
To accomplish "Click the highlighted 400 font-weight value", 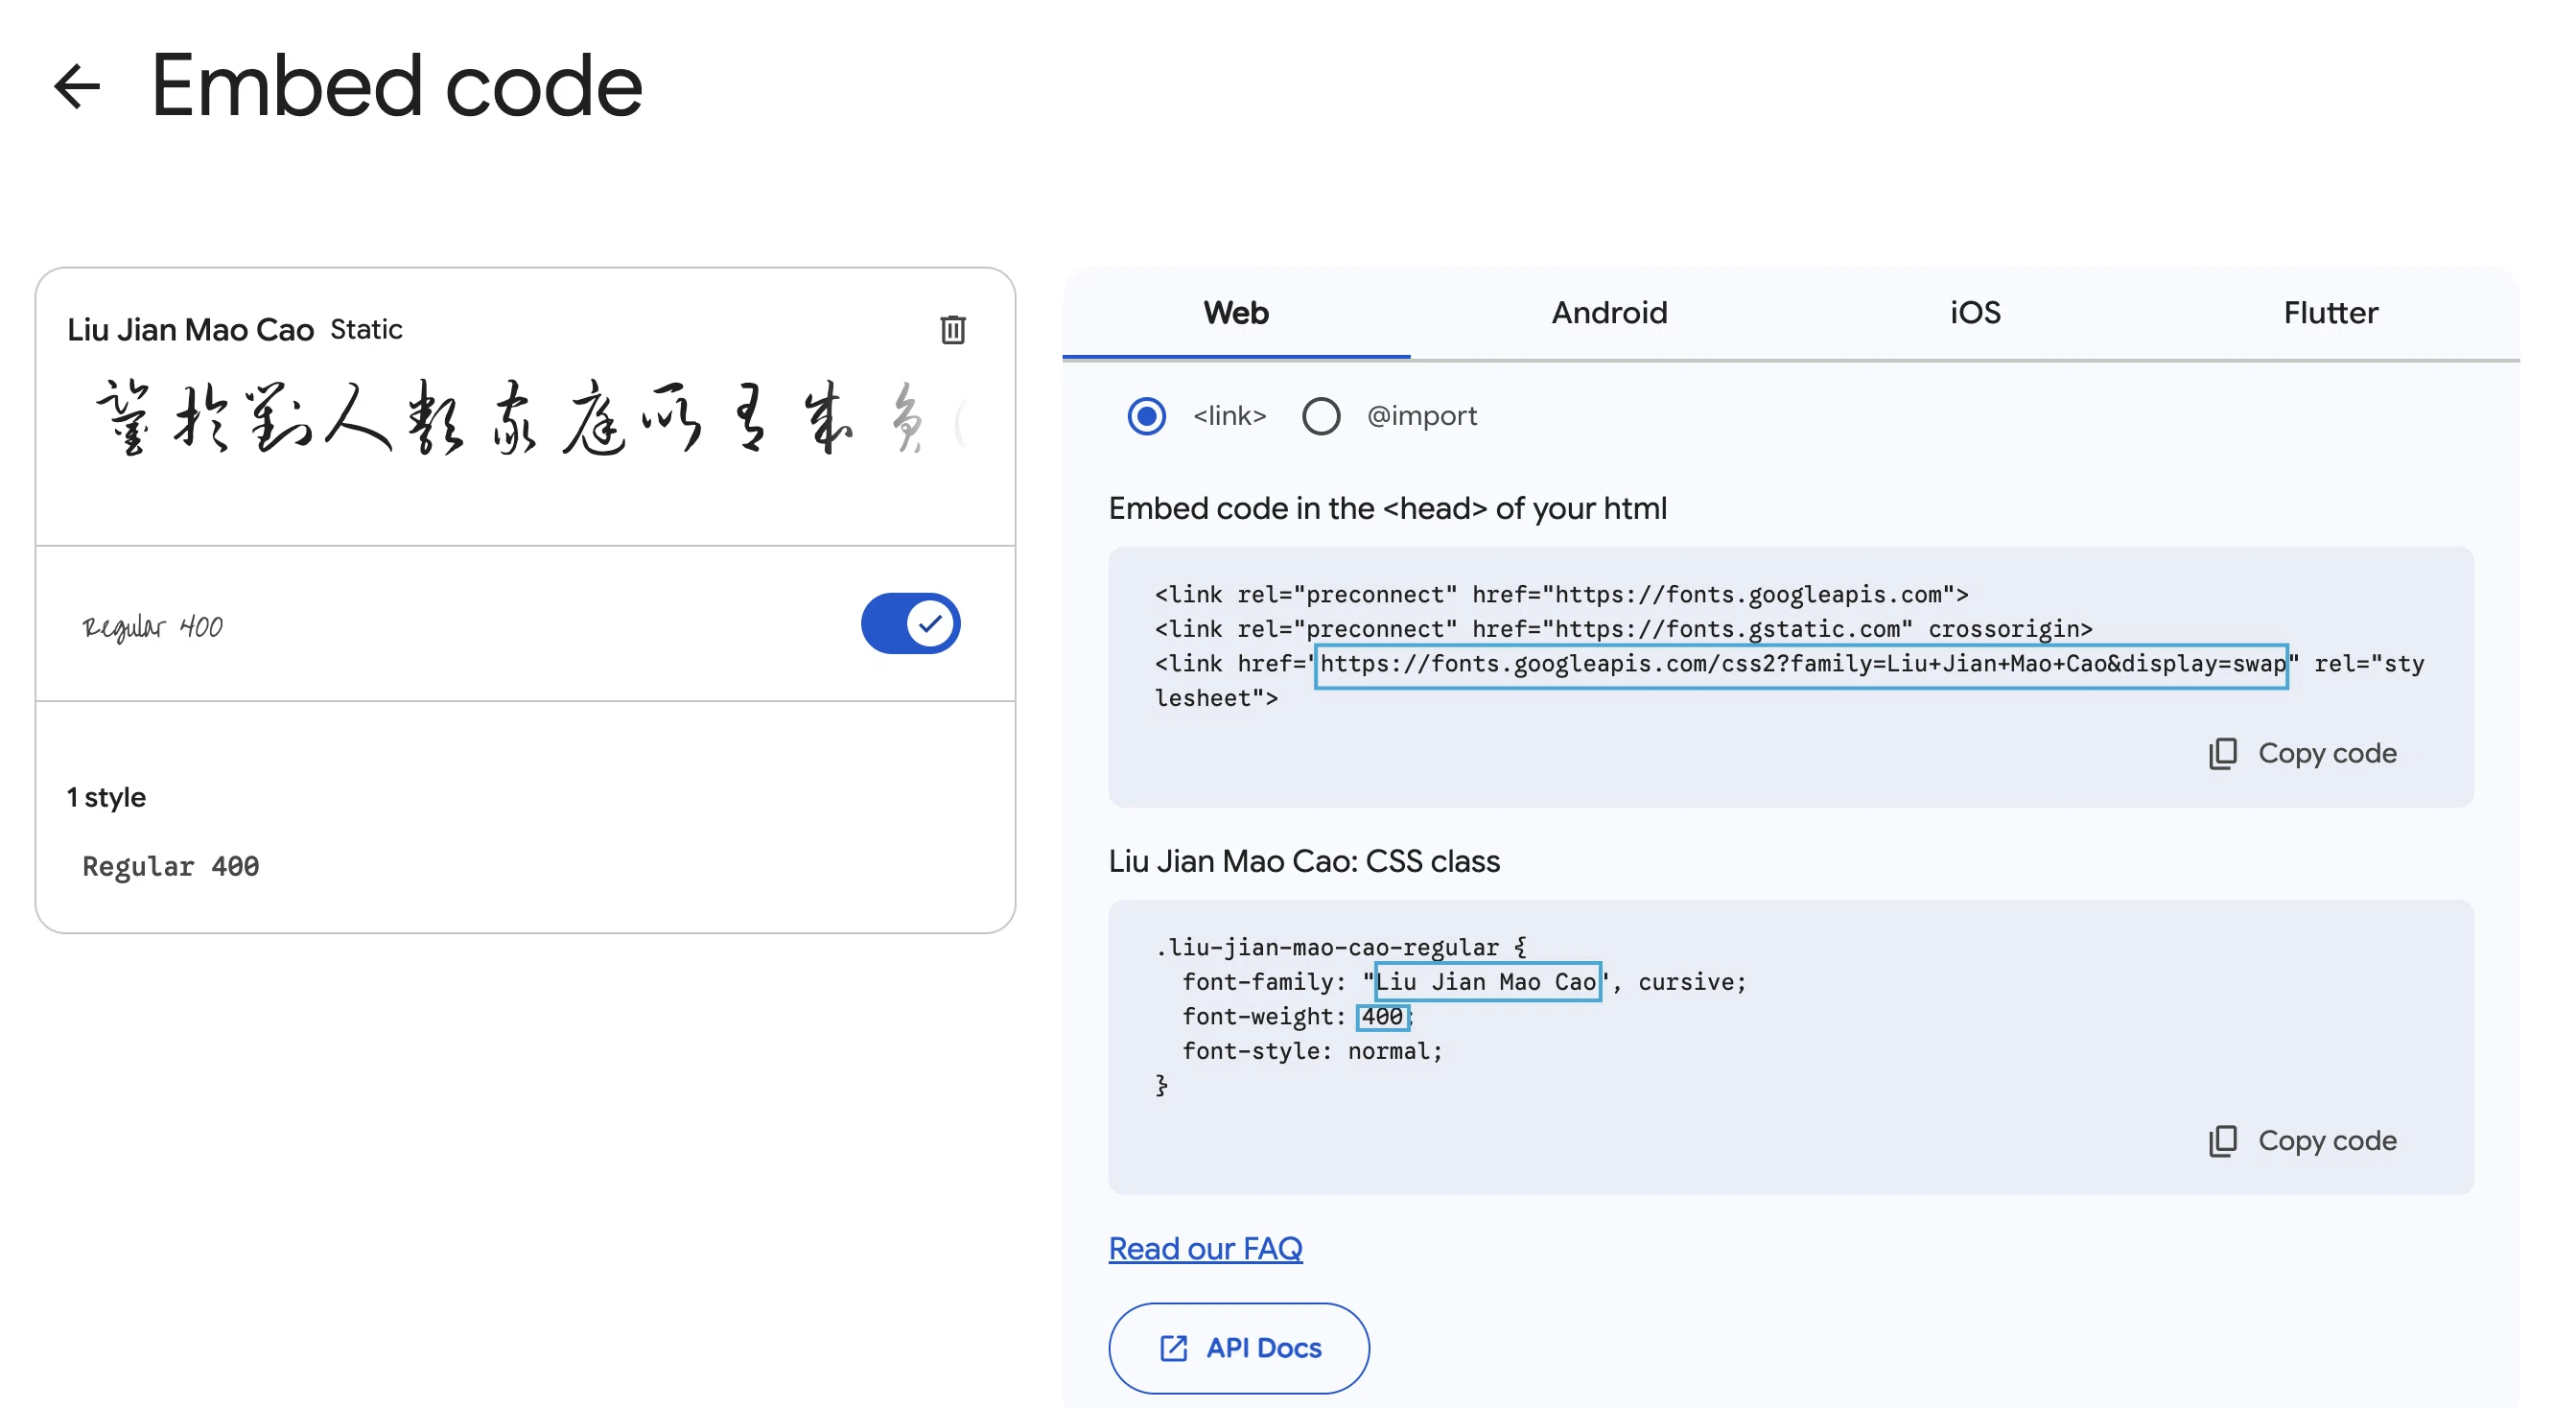I will 1382,1017.
